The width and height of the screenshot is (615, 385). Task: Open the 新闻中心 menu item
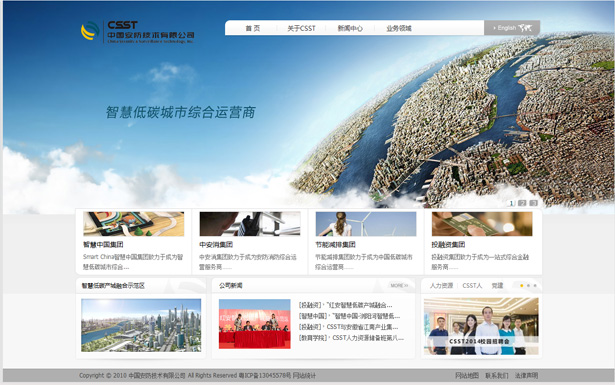(350, 28)
